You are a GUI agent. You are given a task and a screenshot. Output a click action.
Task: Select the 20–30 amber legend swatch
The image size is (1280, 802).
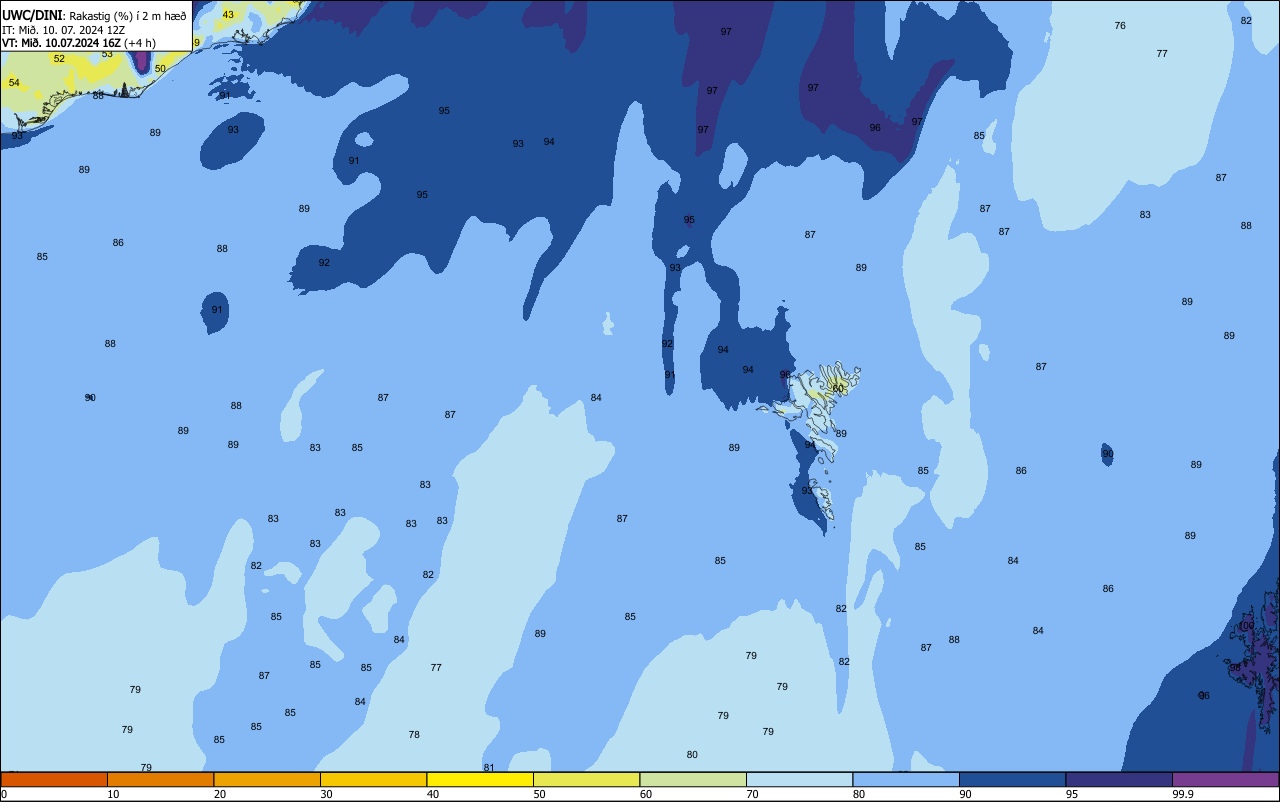click(x=267, y=779)
